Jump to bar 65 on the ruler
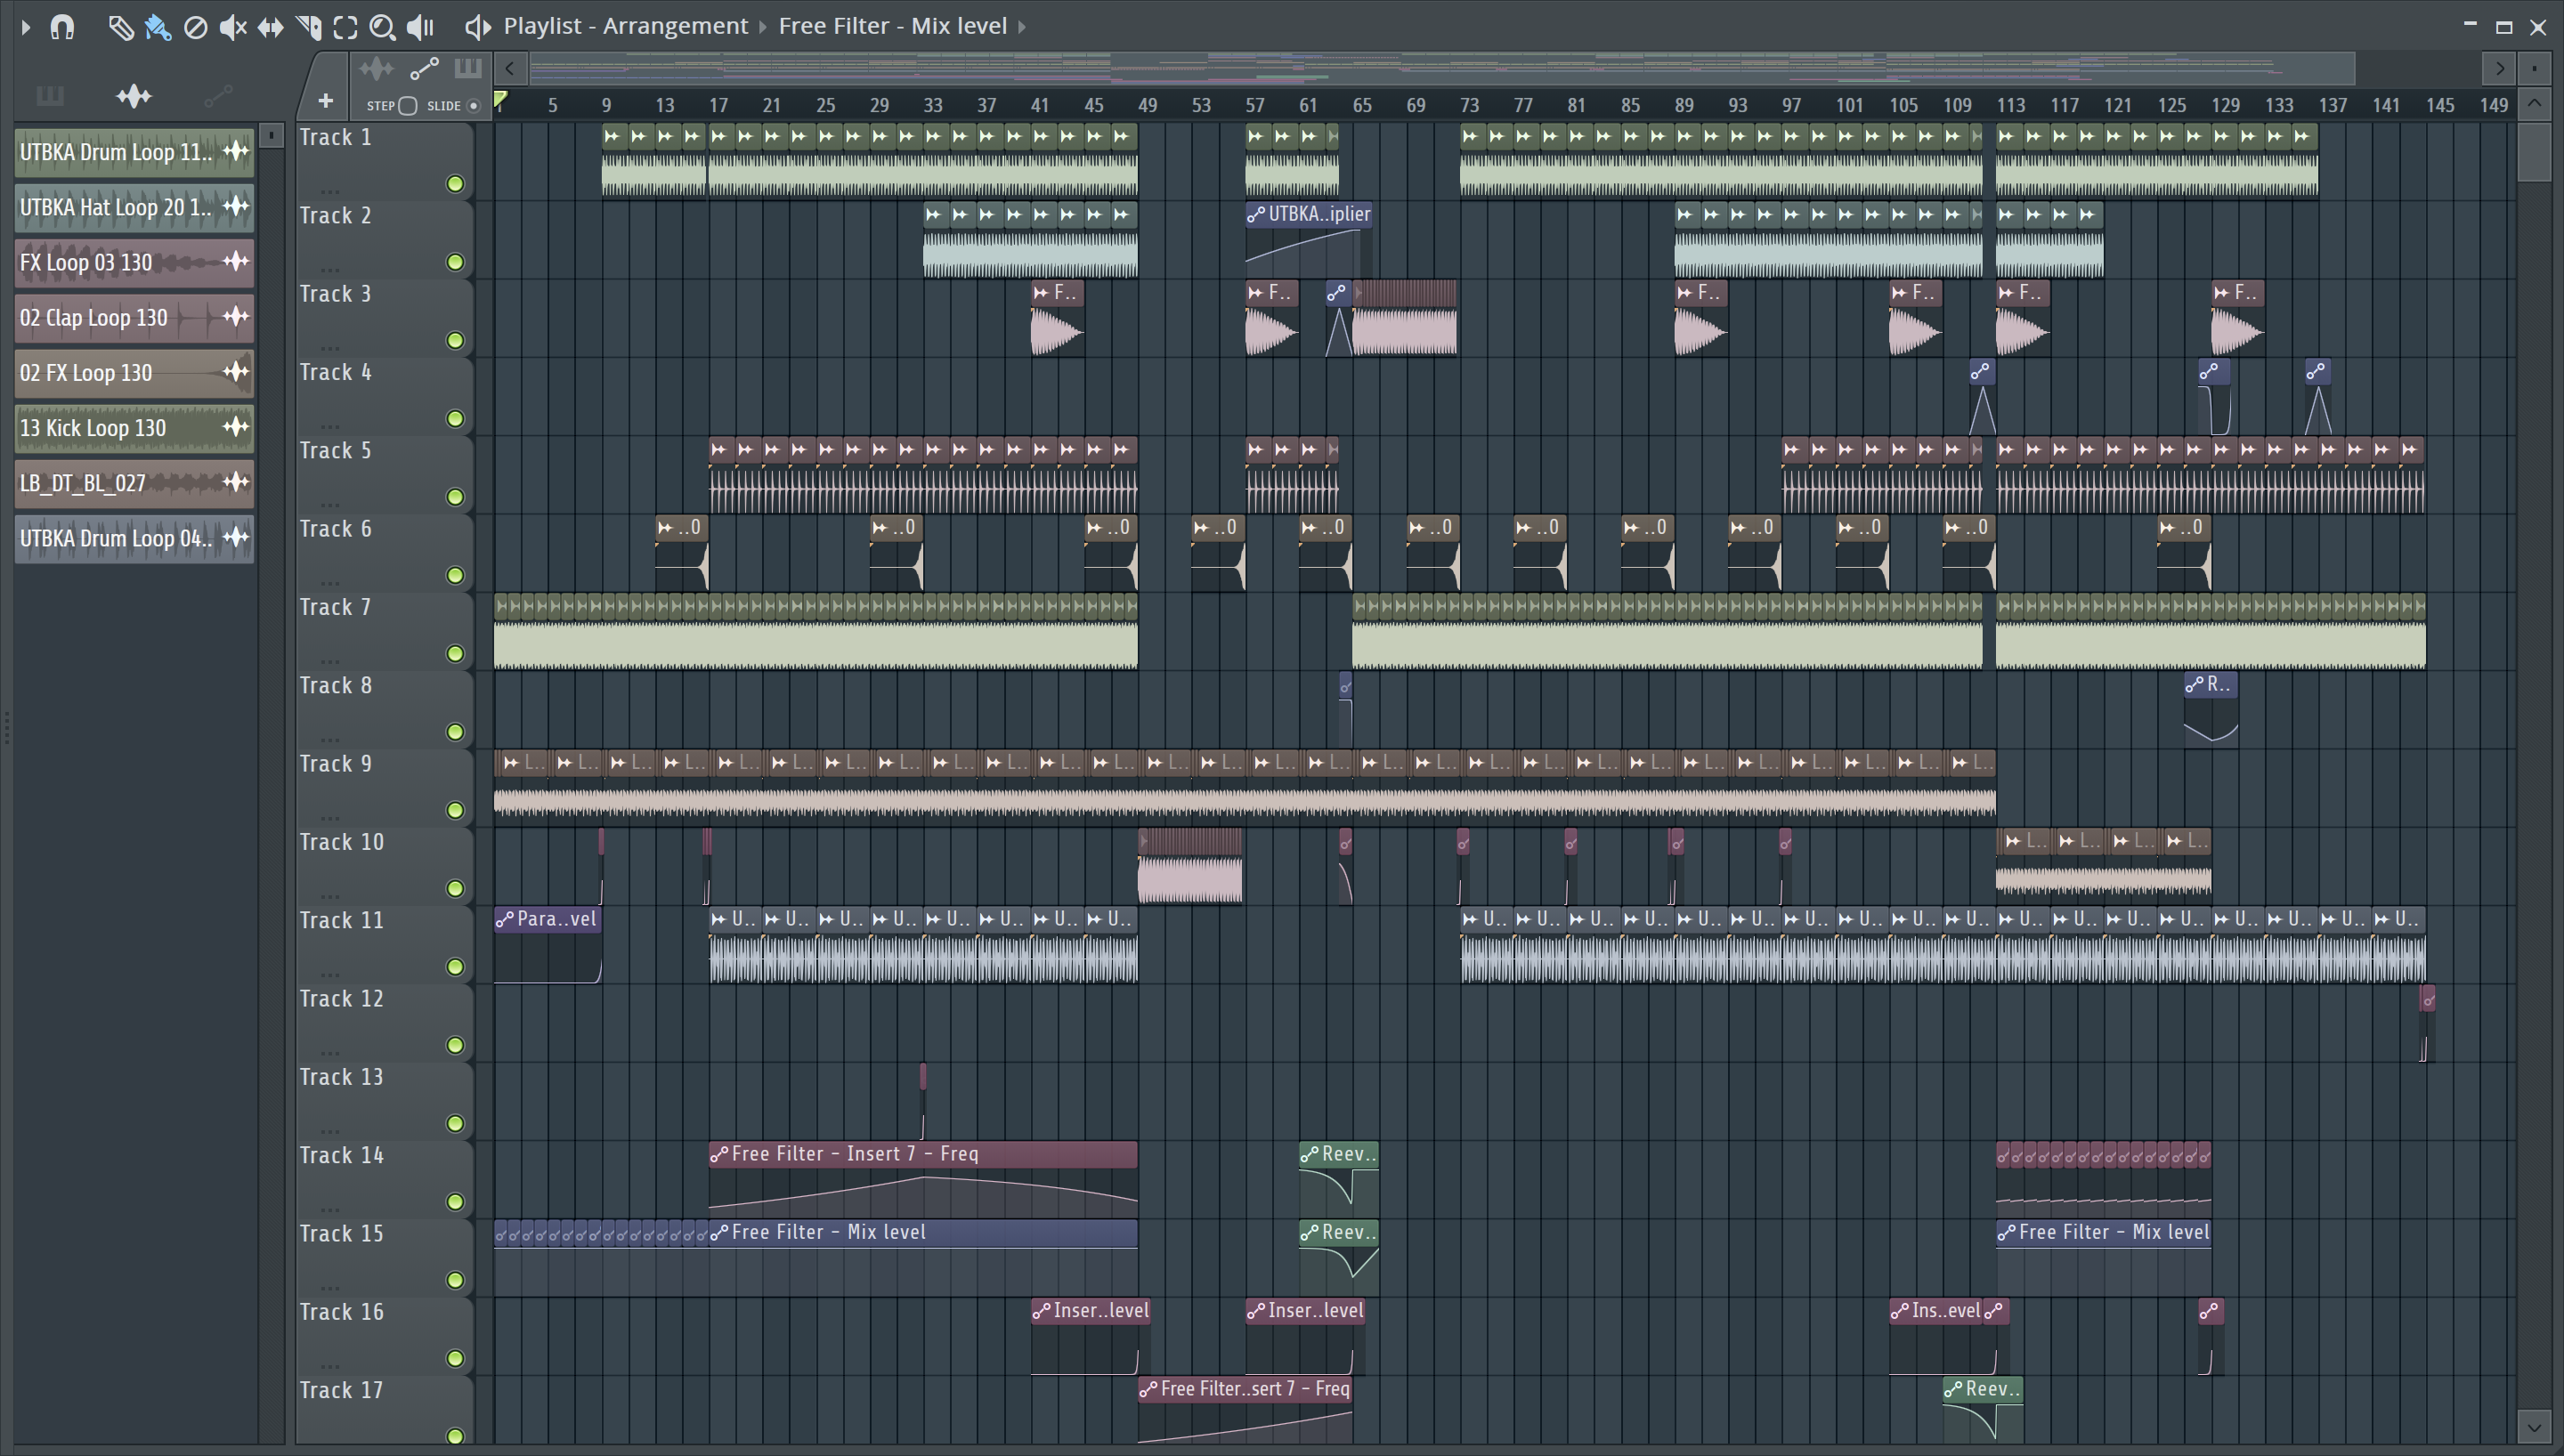This screenshot has height=1456, width=2564. [x=1362, y=105]
